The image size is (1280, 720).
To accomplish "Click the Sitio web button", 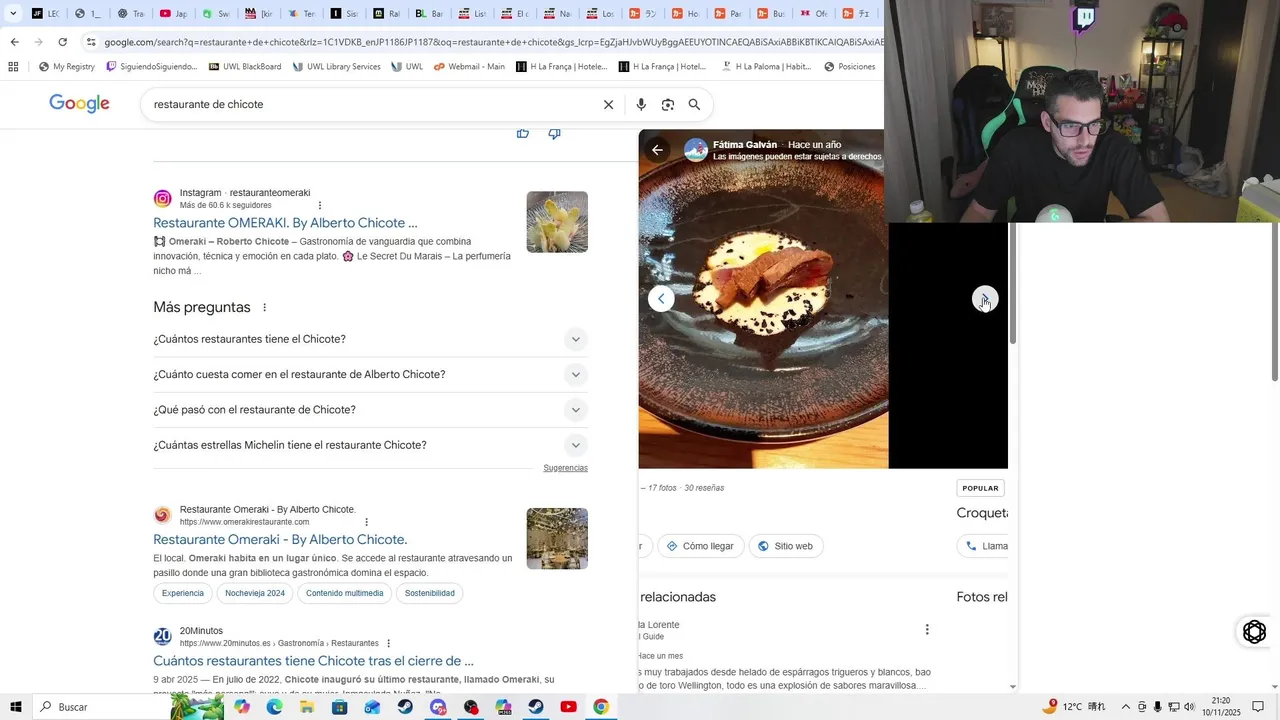I will pos(785,546).
